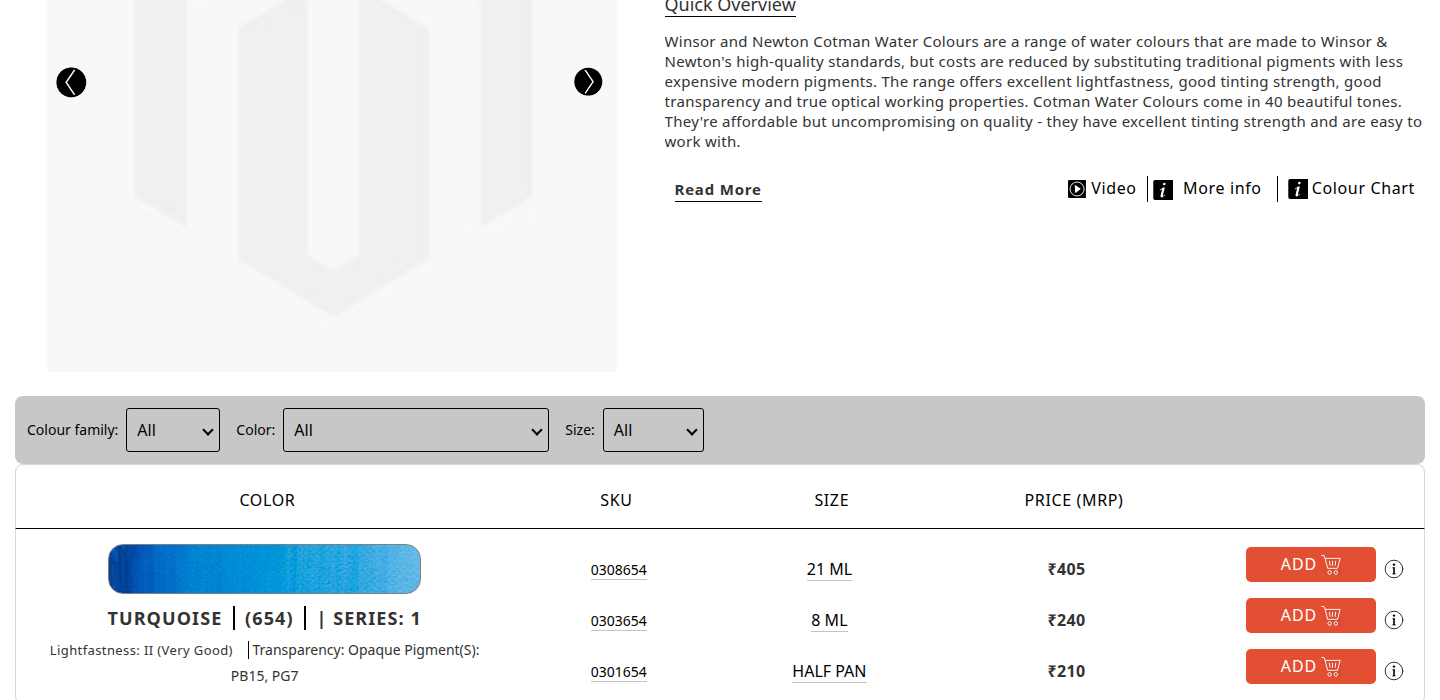Show info icon for 8 ML row
Screen dimensions: 1440x700
pyautogui.click(x=1394, y=620)
